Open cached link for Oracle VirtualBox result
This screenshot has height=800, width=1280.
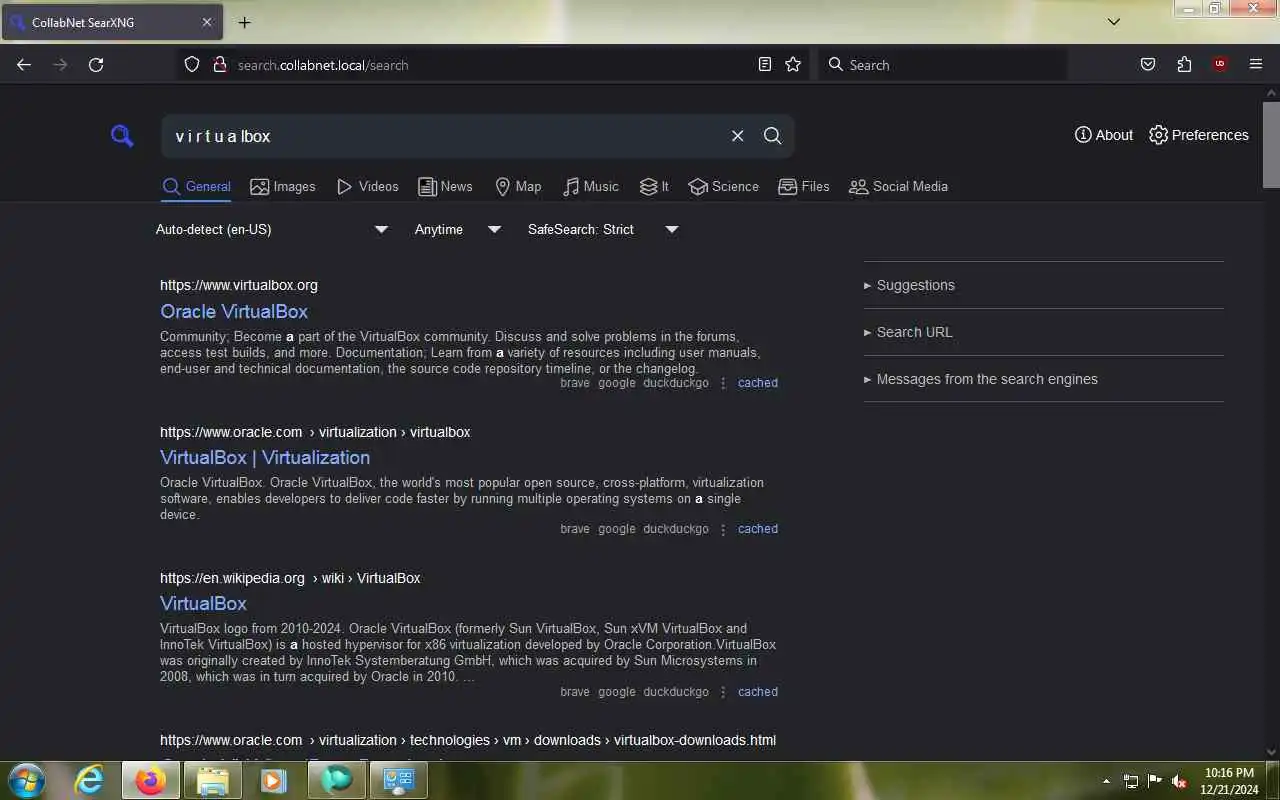[x=757, y=383]
